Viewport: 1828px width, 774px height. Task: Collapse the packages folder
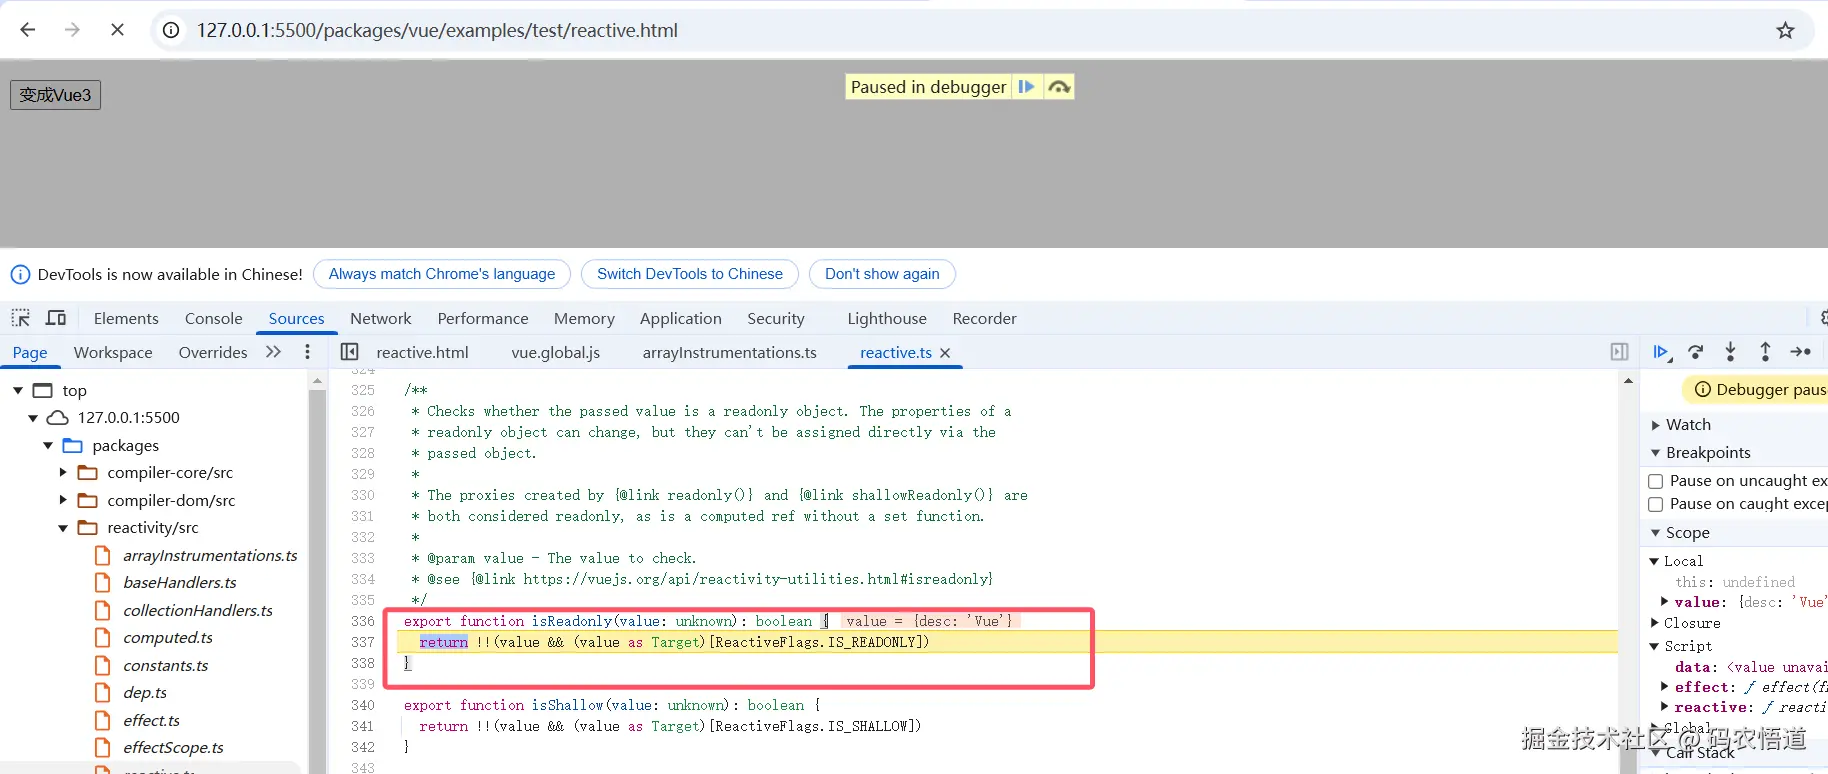(x=48, y=445)
